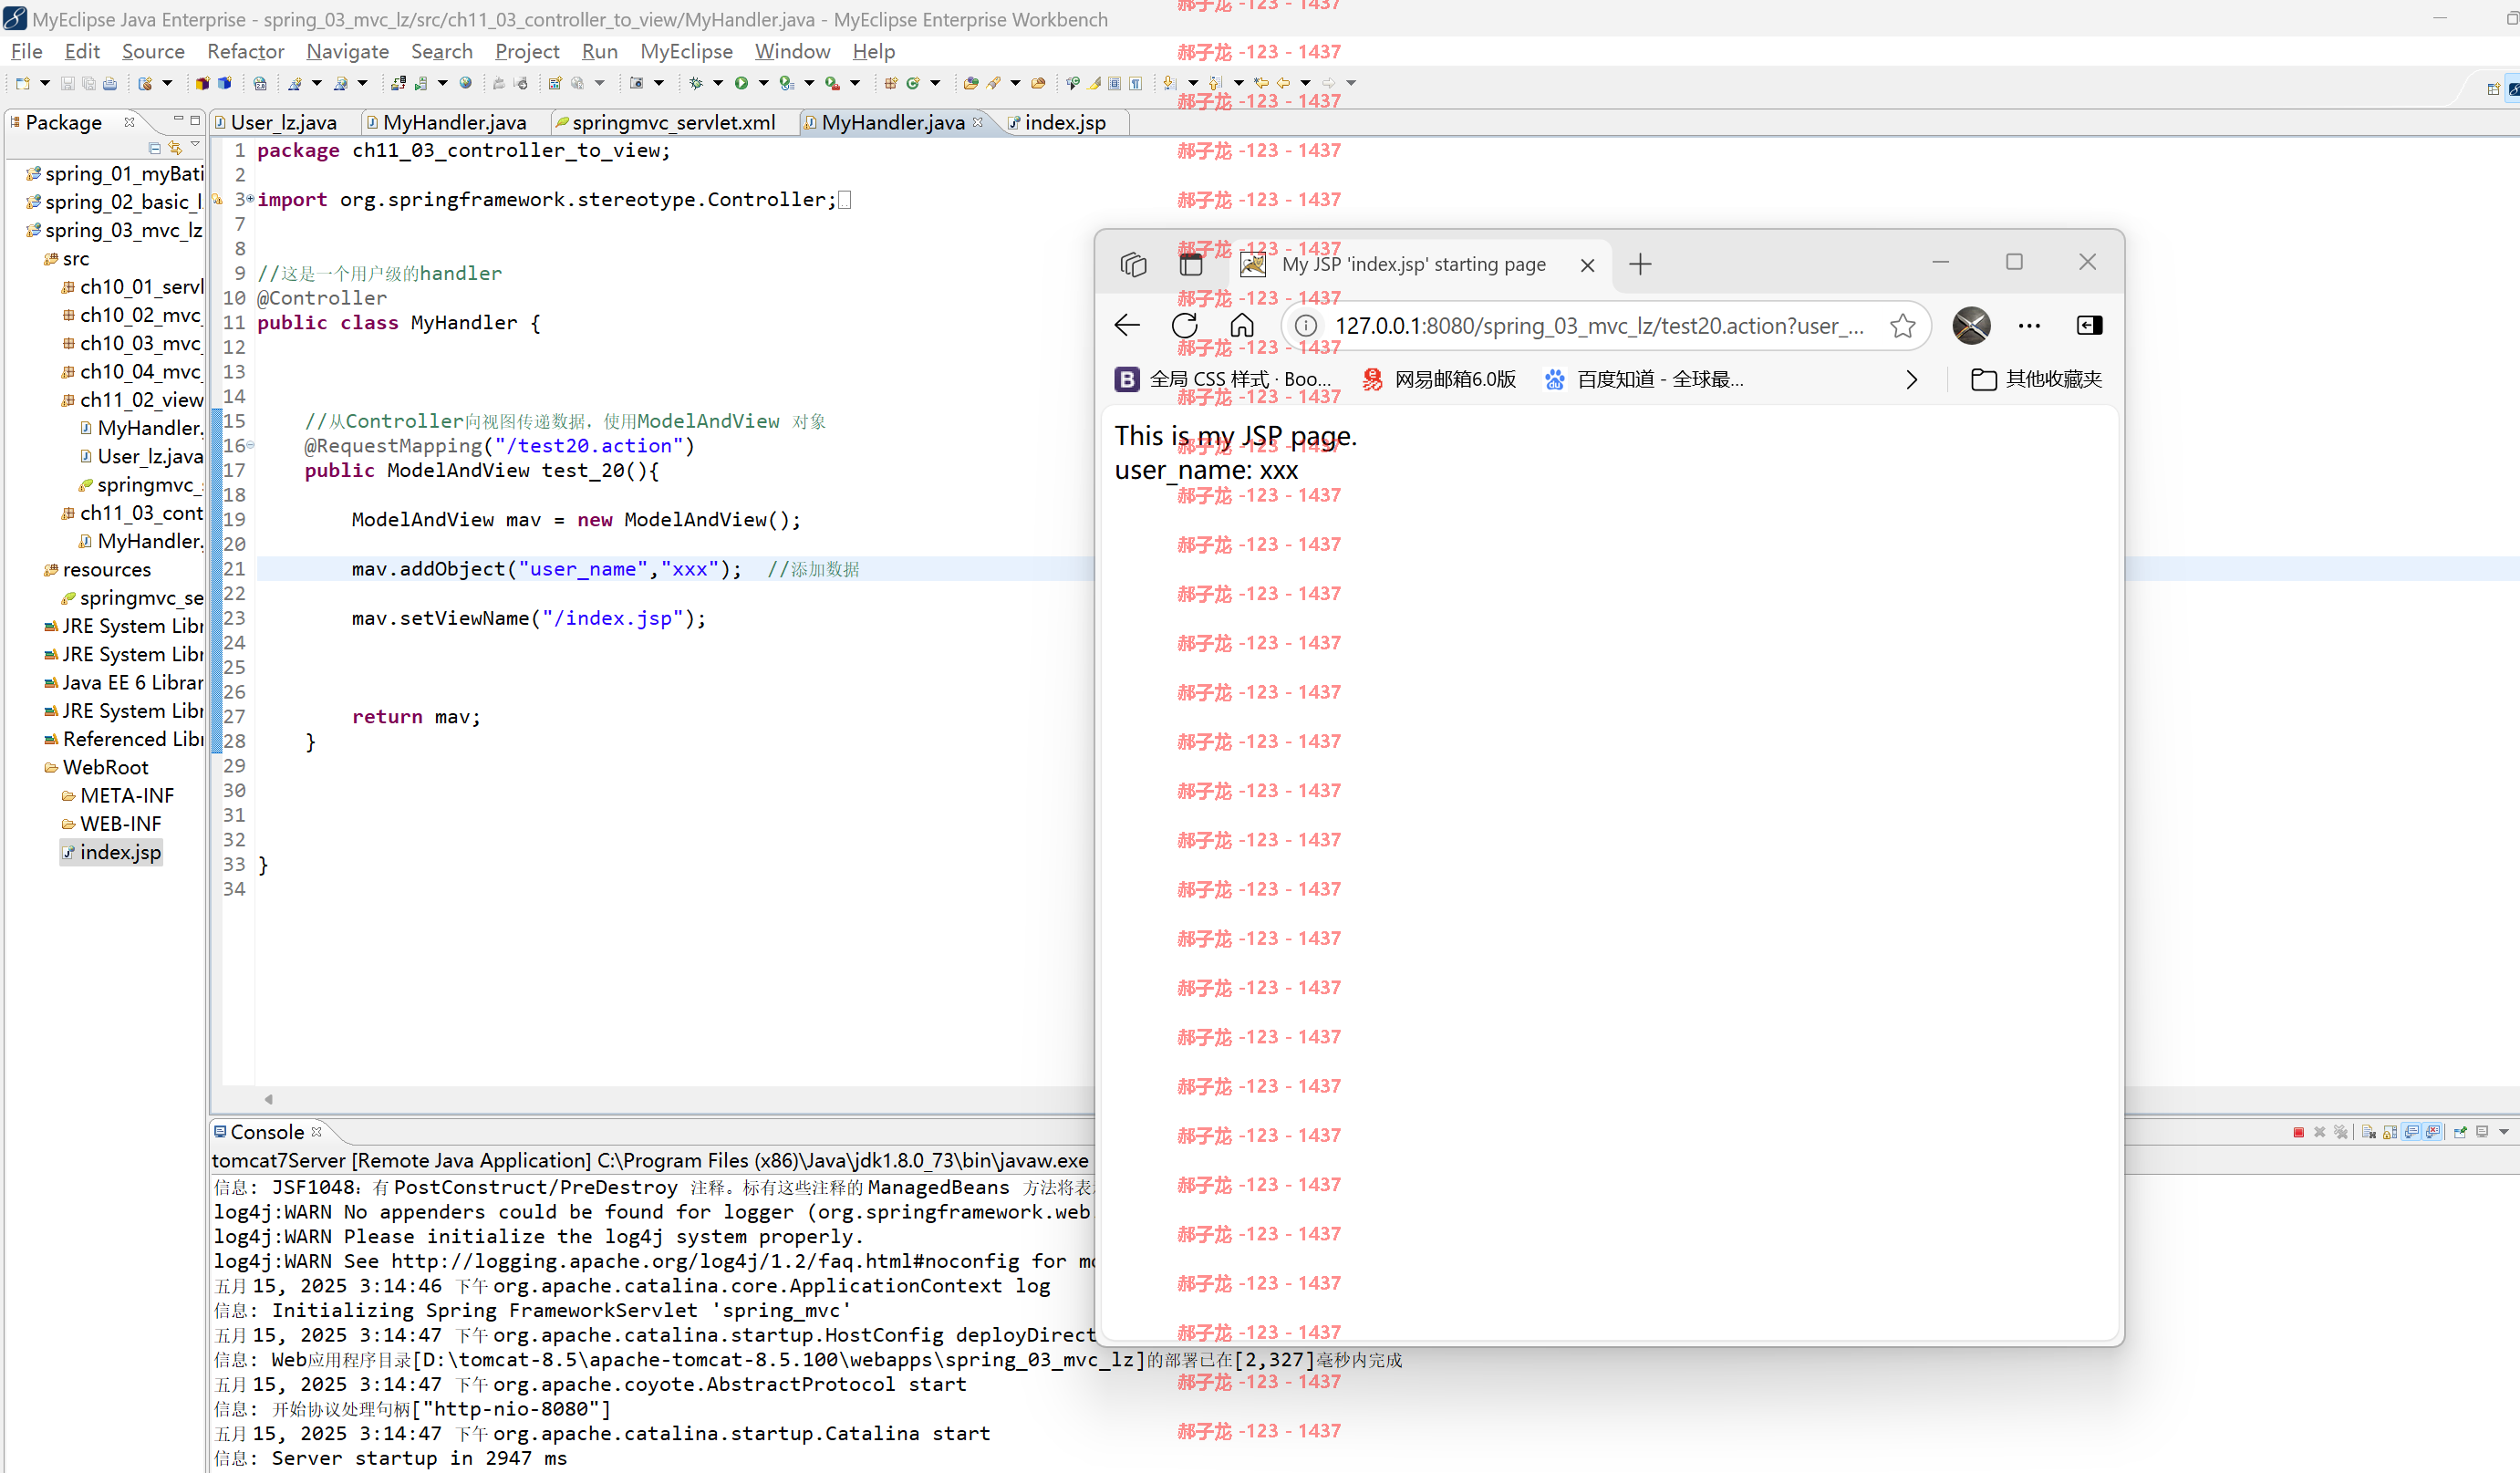Click the Last Edit Location arrow icon
Screen dimensions: 2520x1473
pos(1260,83)
